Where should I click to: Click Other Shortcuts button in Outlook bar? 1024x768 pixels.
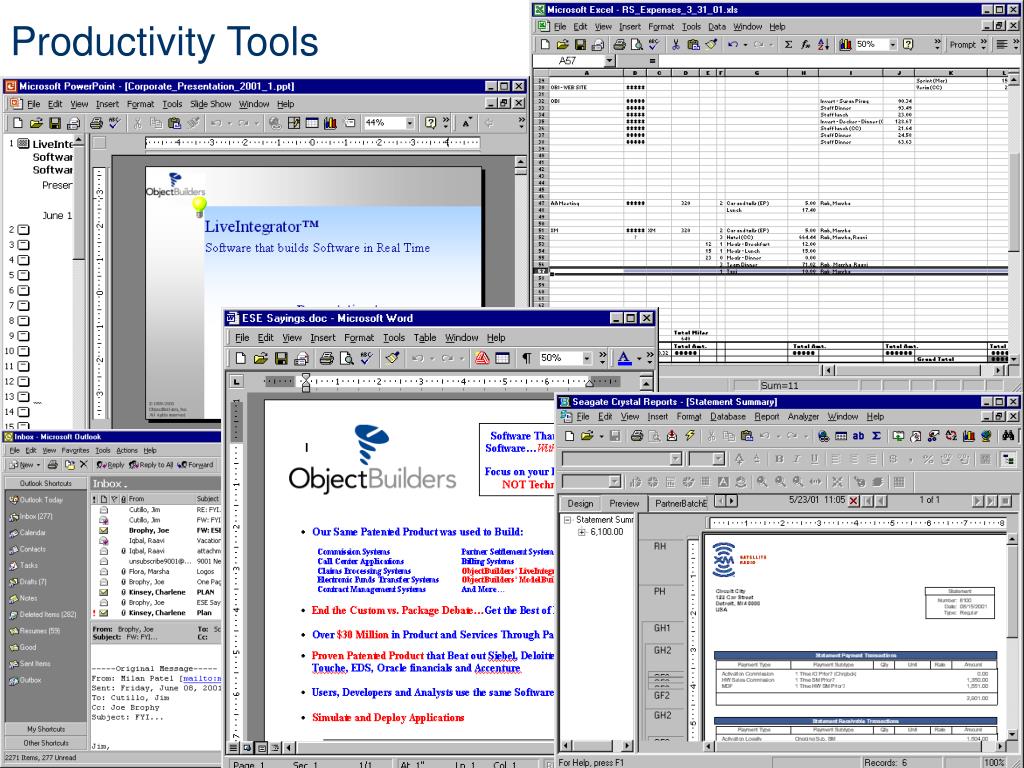coord(46,743)
